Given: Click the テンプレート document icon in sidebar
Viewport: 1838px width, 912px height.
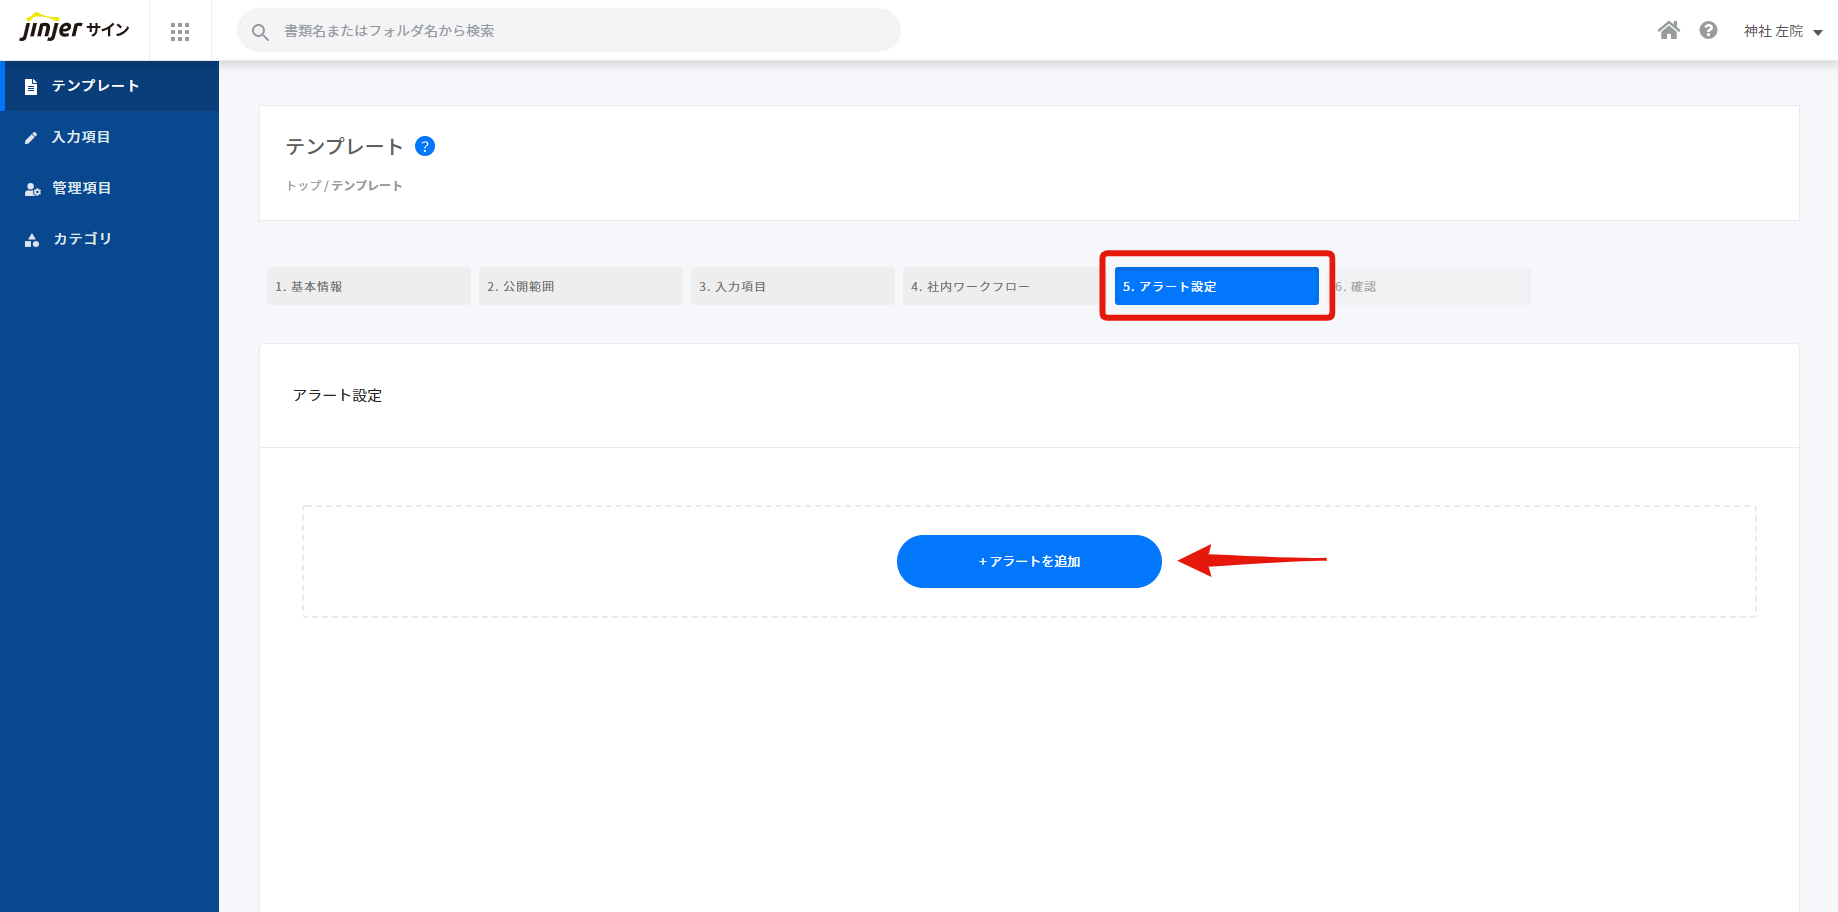Looking at the screenshot, I should point(31,87).
